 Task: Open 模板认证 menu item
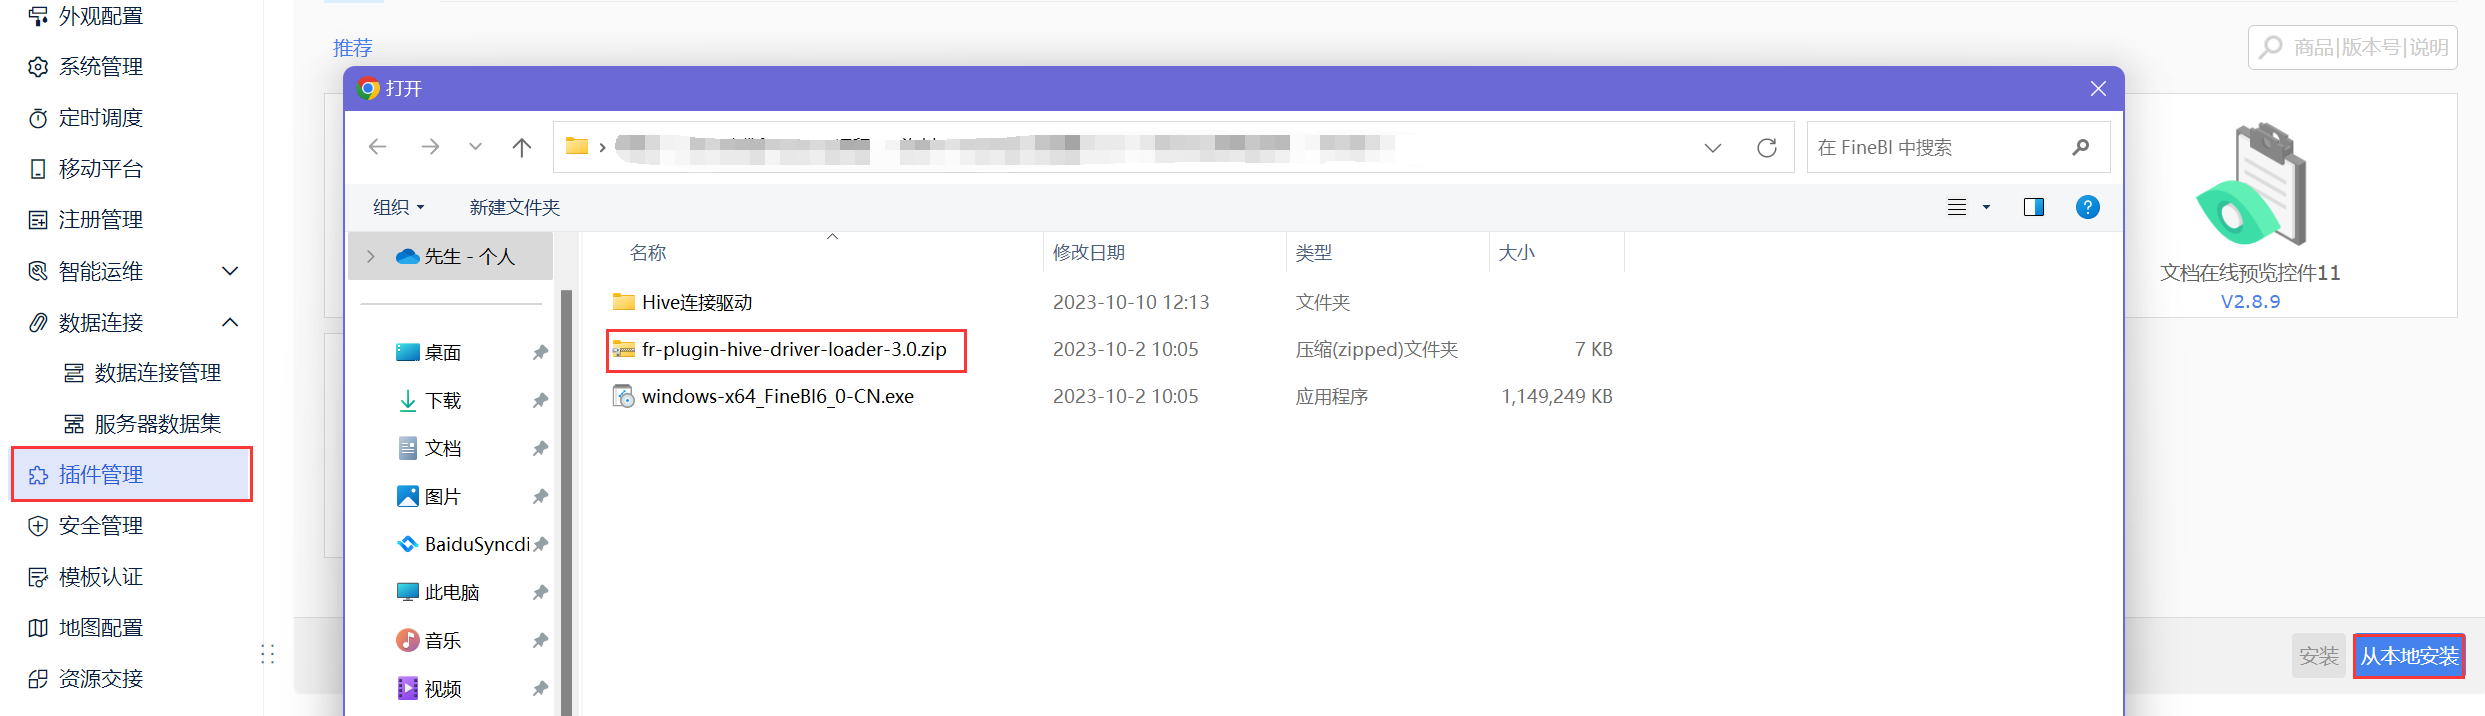[100, 577]
